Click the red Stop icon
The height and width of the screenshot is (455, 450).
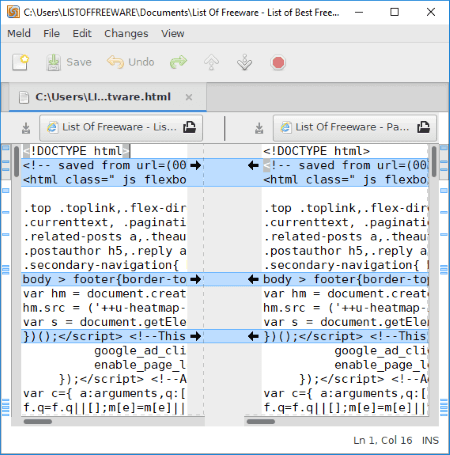point(278,62)
